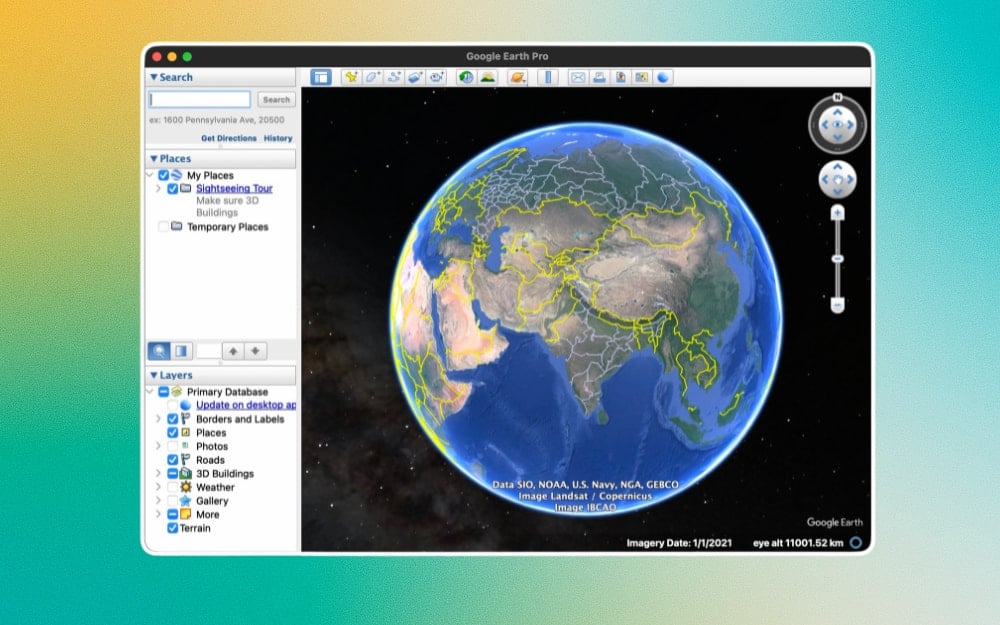Click the Save Image toolbar icon
Image resolution: width=1000 pixels, height=625 pixels.
point(621,77)
